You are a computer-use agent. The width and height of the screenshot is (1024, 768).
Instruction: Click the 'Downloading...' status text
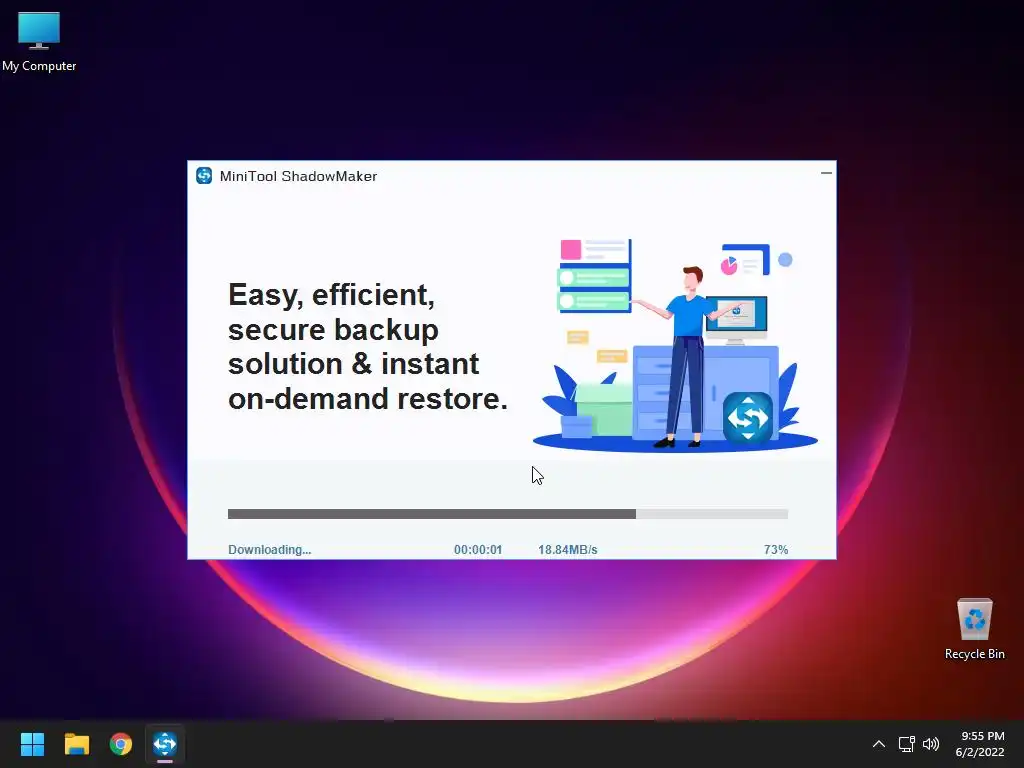pyautogui.click(x=270, y=550)
